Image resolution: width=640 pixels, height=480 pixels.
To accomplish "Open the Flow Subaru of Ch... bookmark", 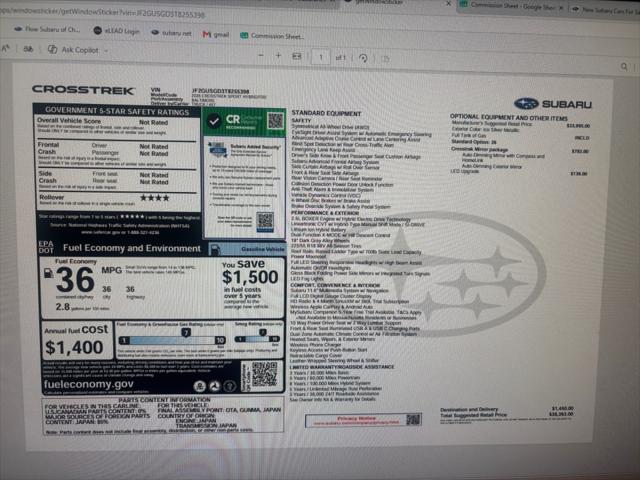I will click(x=47, y=29).
